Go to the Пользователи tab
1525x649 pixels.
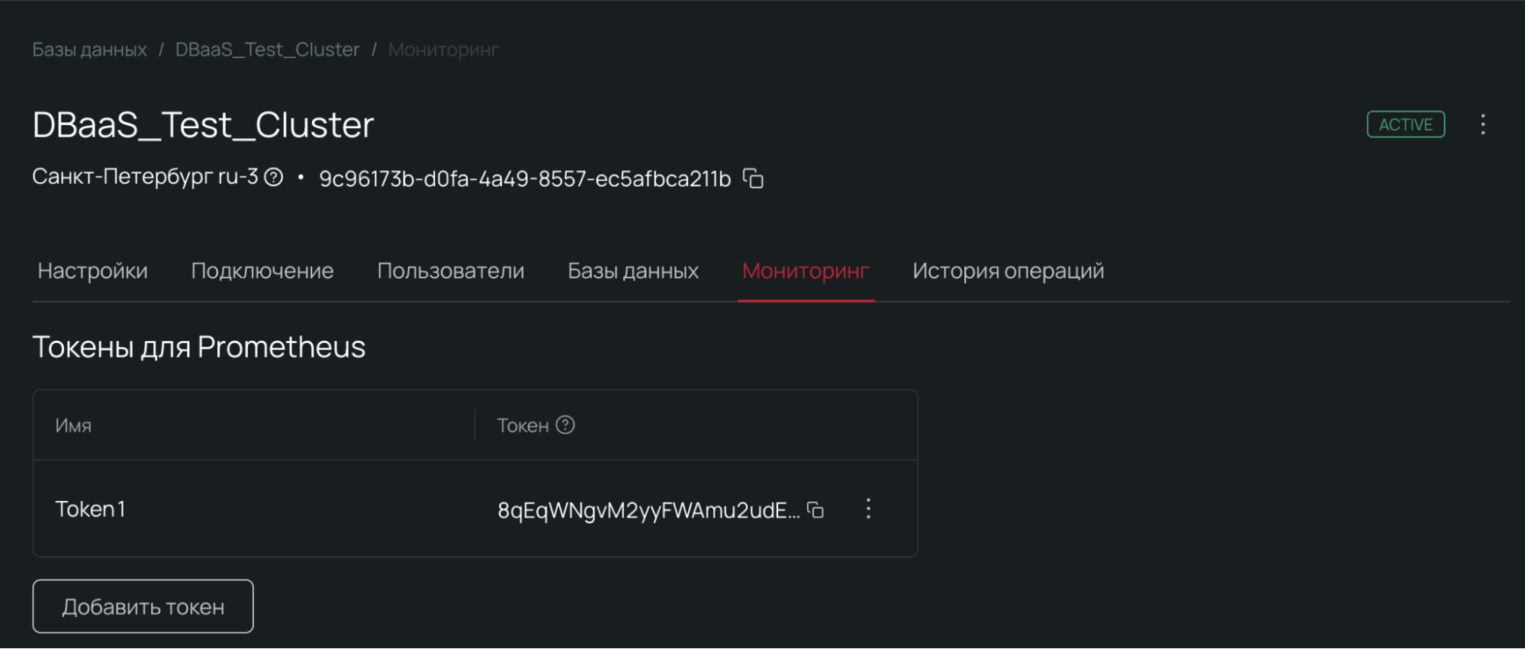(450, 271)
